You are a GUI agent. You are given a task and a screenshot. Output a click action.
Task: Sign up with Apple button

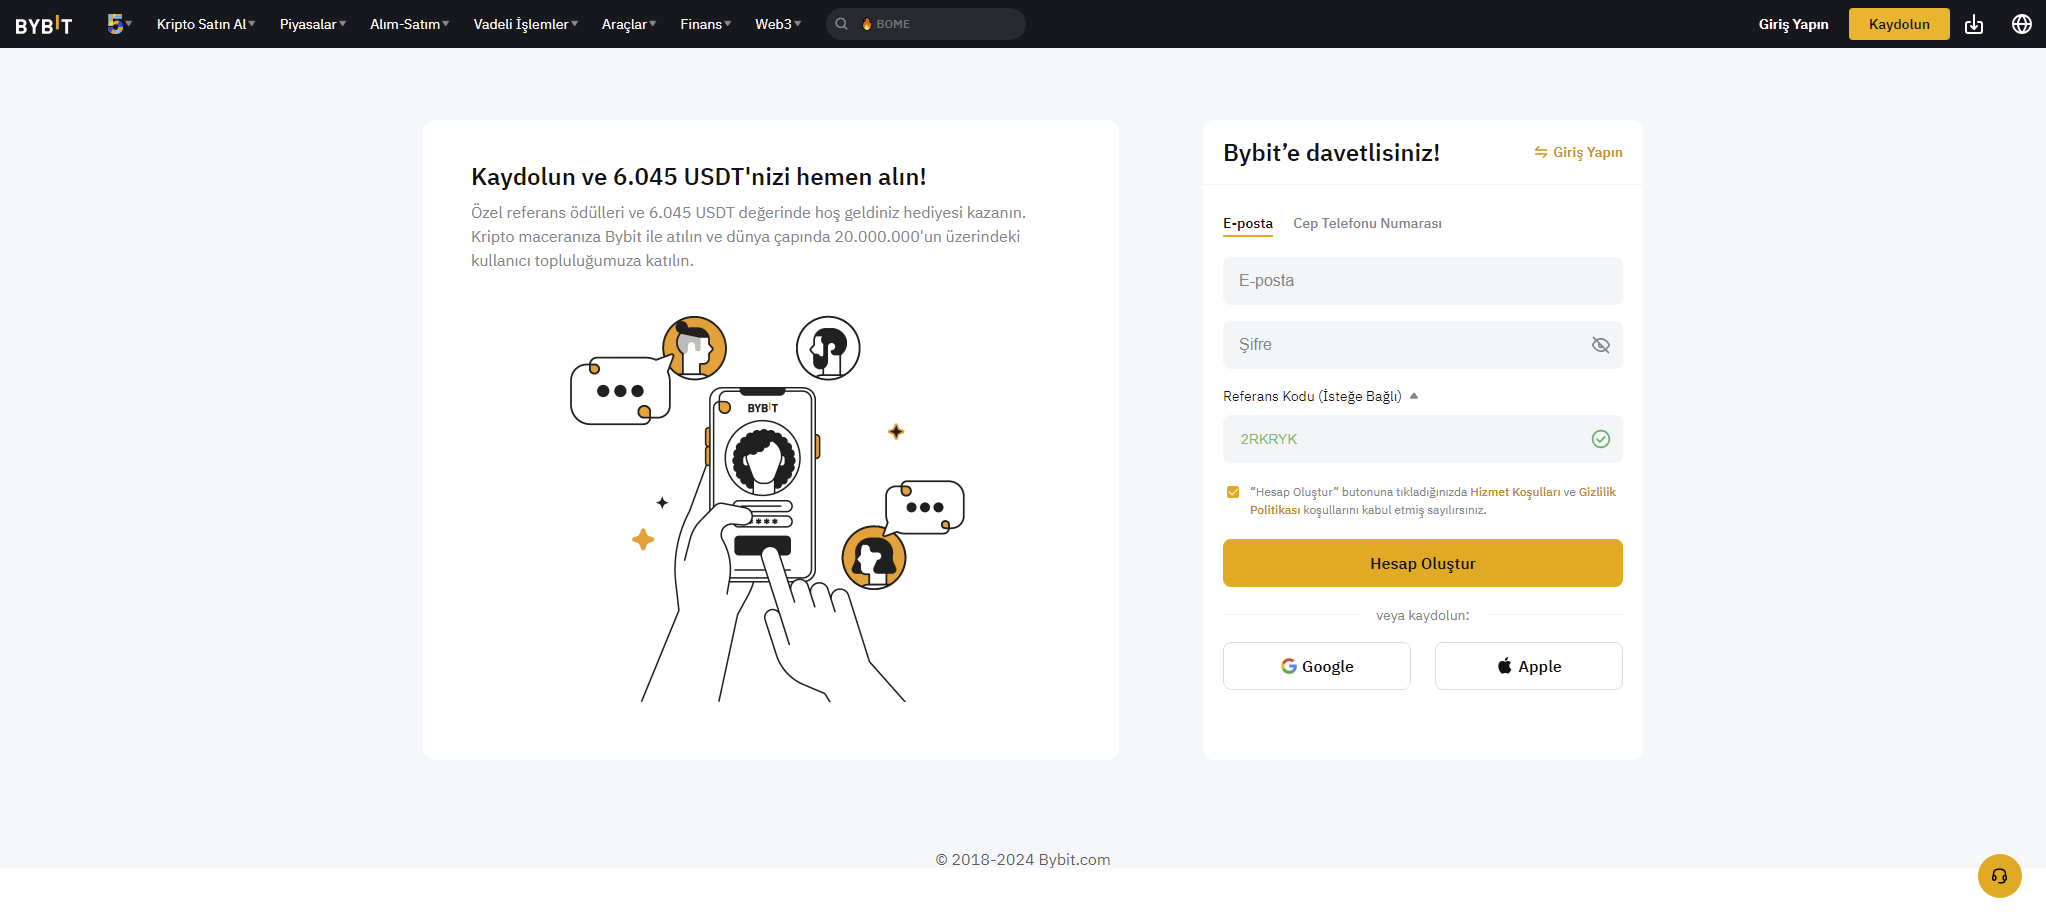pyautogui.click(x=1529, y=666)
